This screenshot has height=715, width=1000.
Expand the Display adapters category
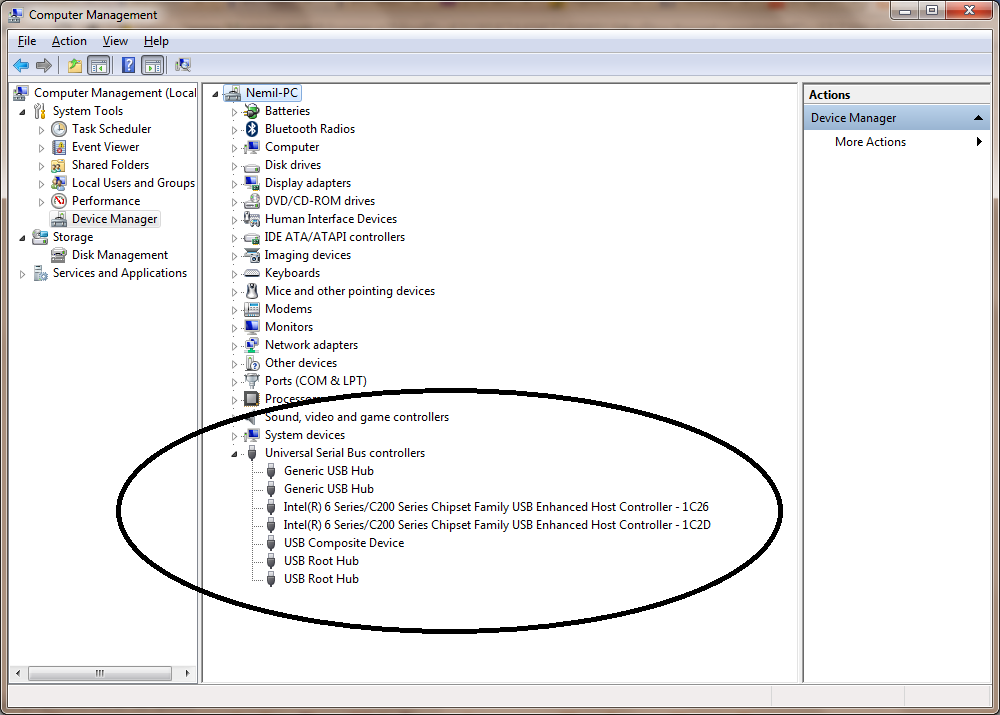235,182
